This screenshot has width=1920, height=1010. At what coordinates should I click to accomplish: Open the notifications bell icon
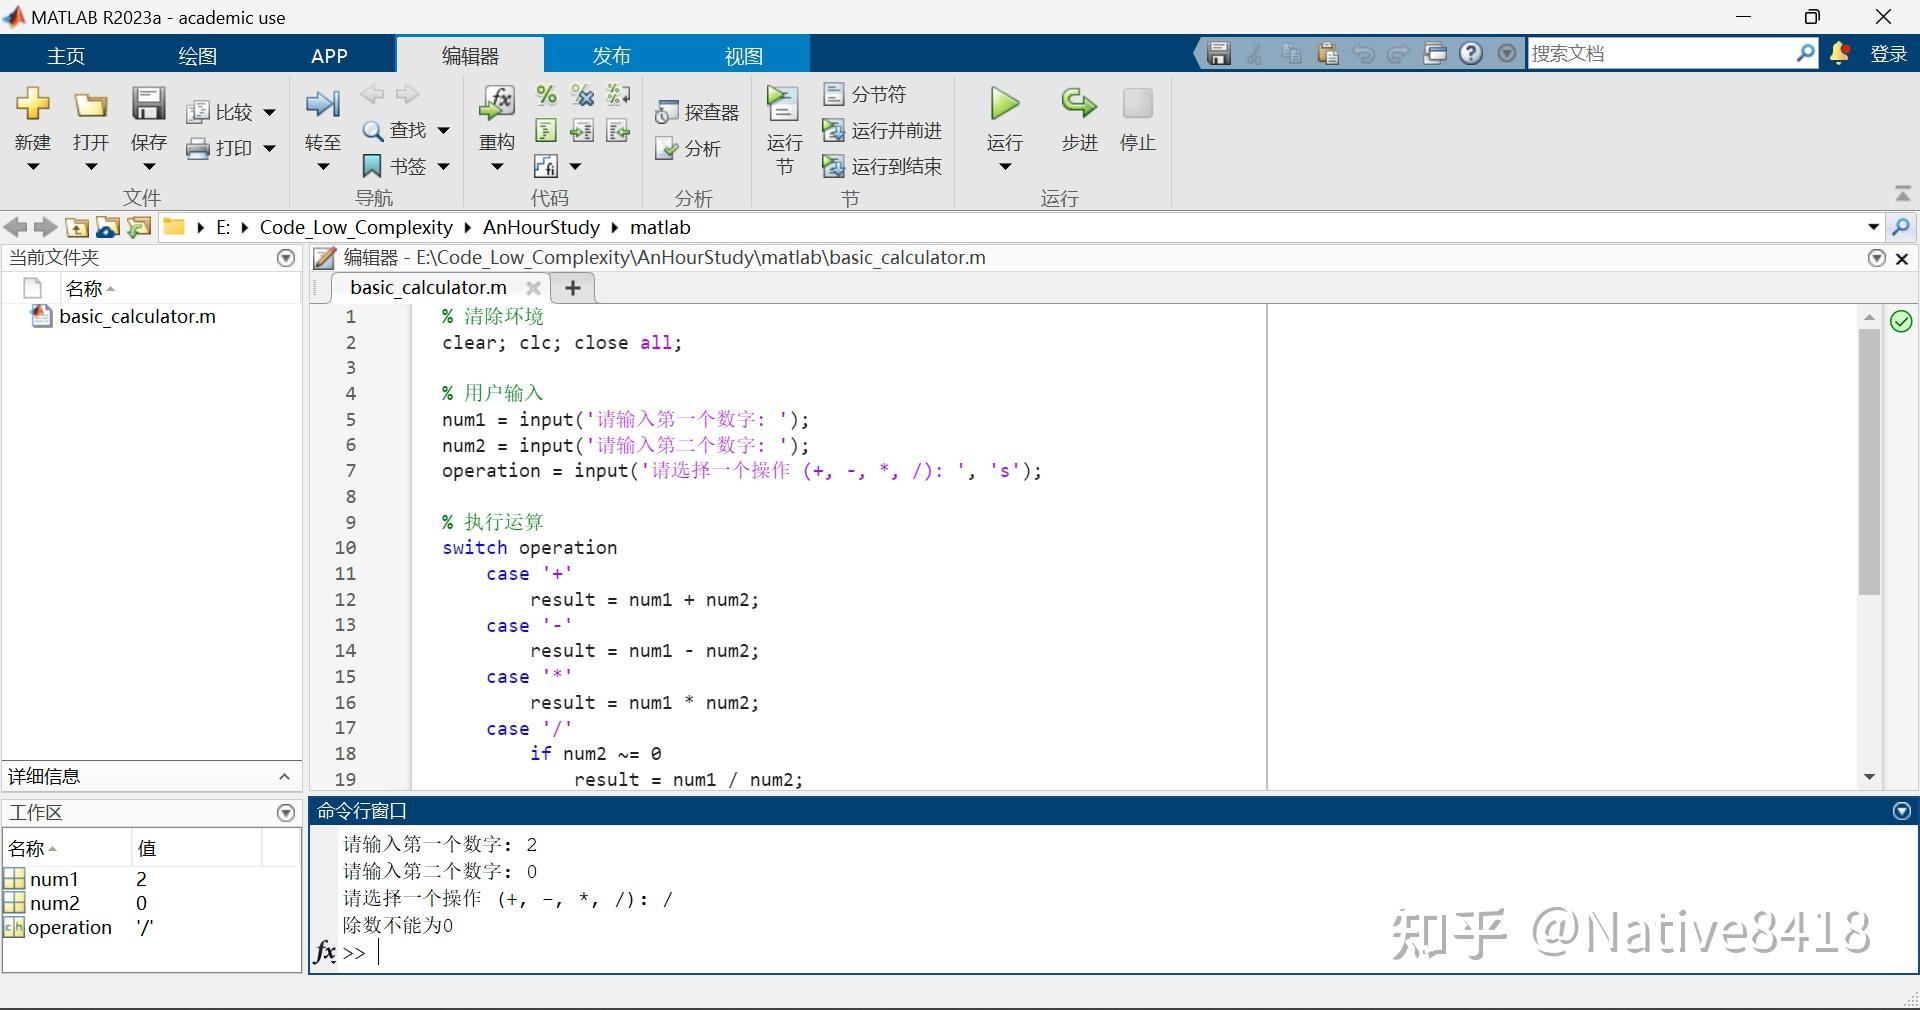pos(1839,54)
